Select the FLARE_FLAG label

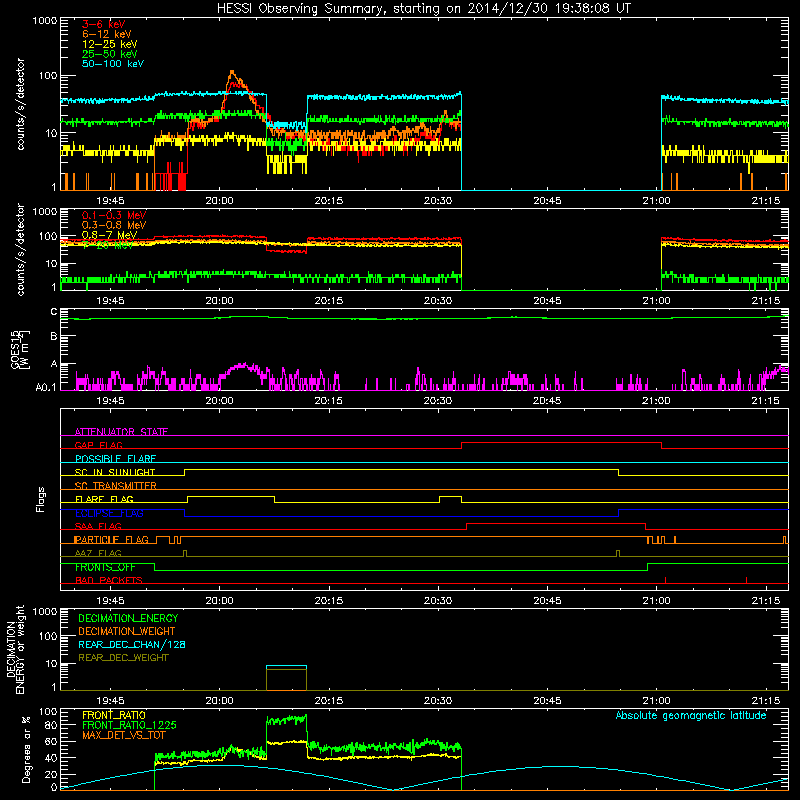[104, 499]
